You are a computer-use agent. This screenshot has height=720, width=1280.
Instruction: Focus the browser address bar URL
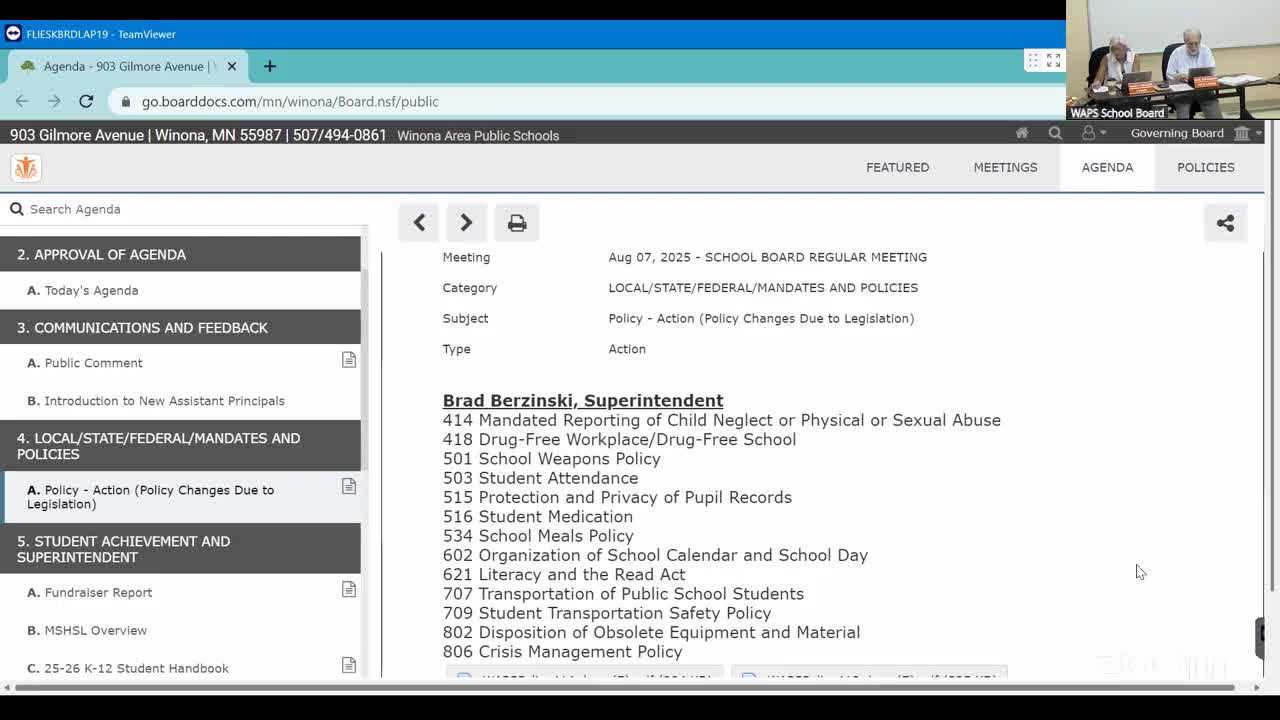[290, 101]
